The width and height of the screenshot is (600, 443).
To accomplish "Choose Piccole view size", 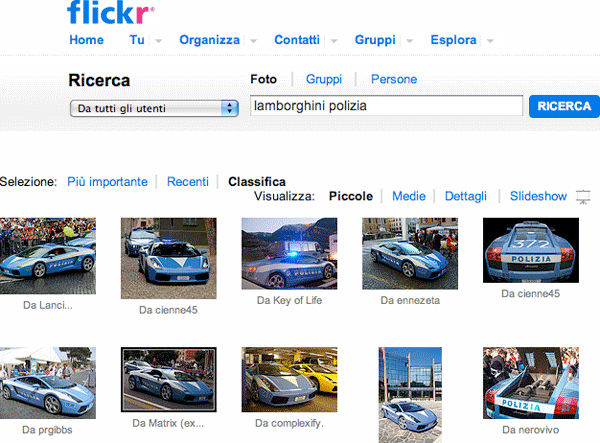I will tap(351, 196).
